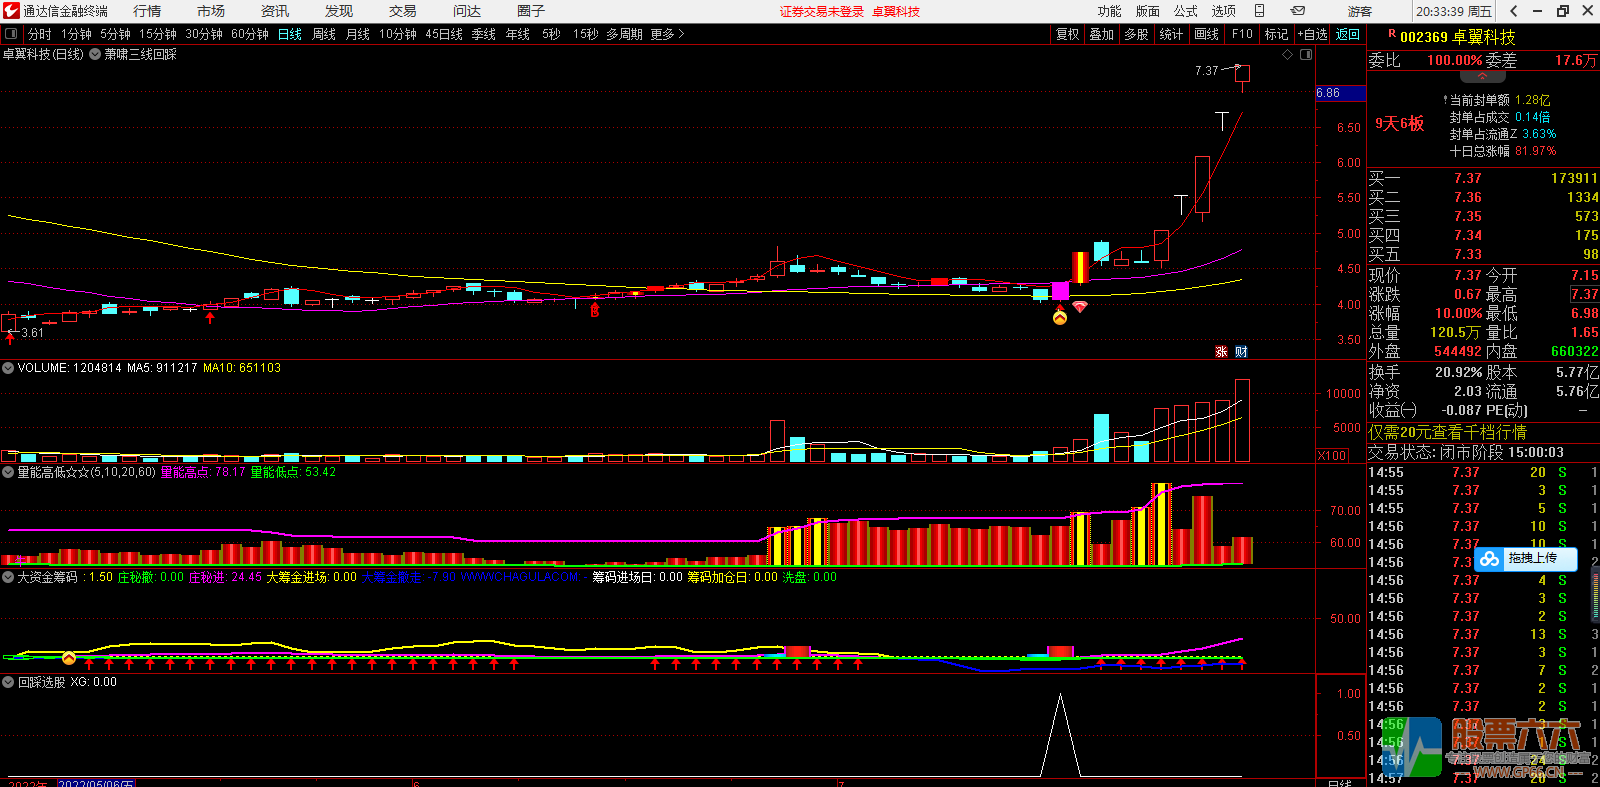Click the mobile phone icon in title bar
The height and width of the screenshot is (787, 1600).
coord(1259,11)
